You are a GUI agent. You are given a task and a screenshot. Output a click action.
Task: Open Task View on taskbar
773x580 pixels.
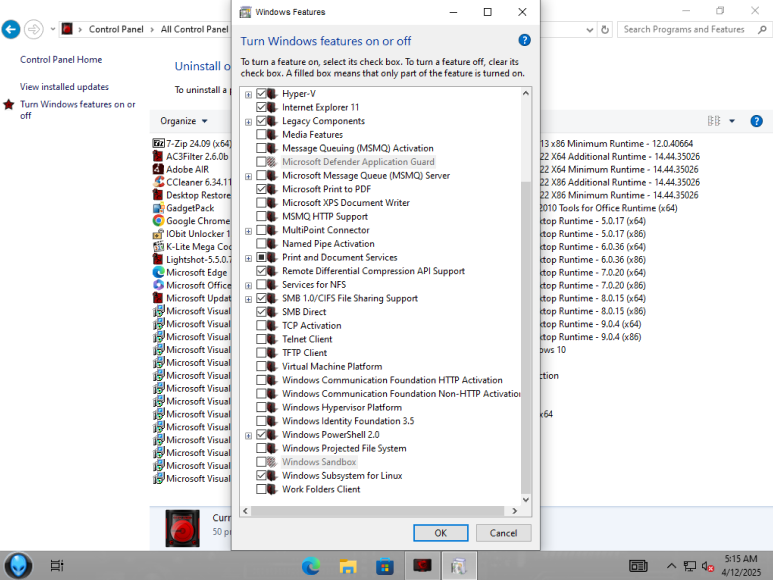point(57,566)
